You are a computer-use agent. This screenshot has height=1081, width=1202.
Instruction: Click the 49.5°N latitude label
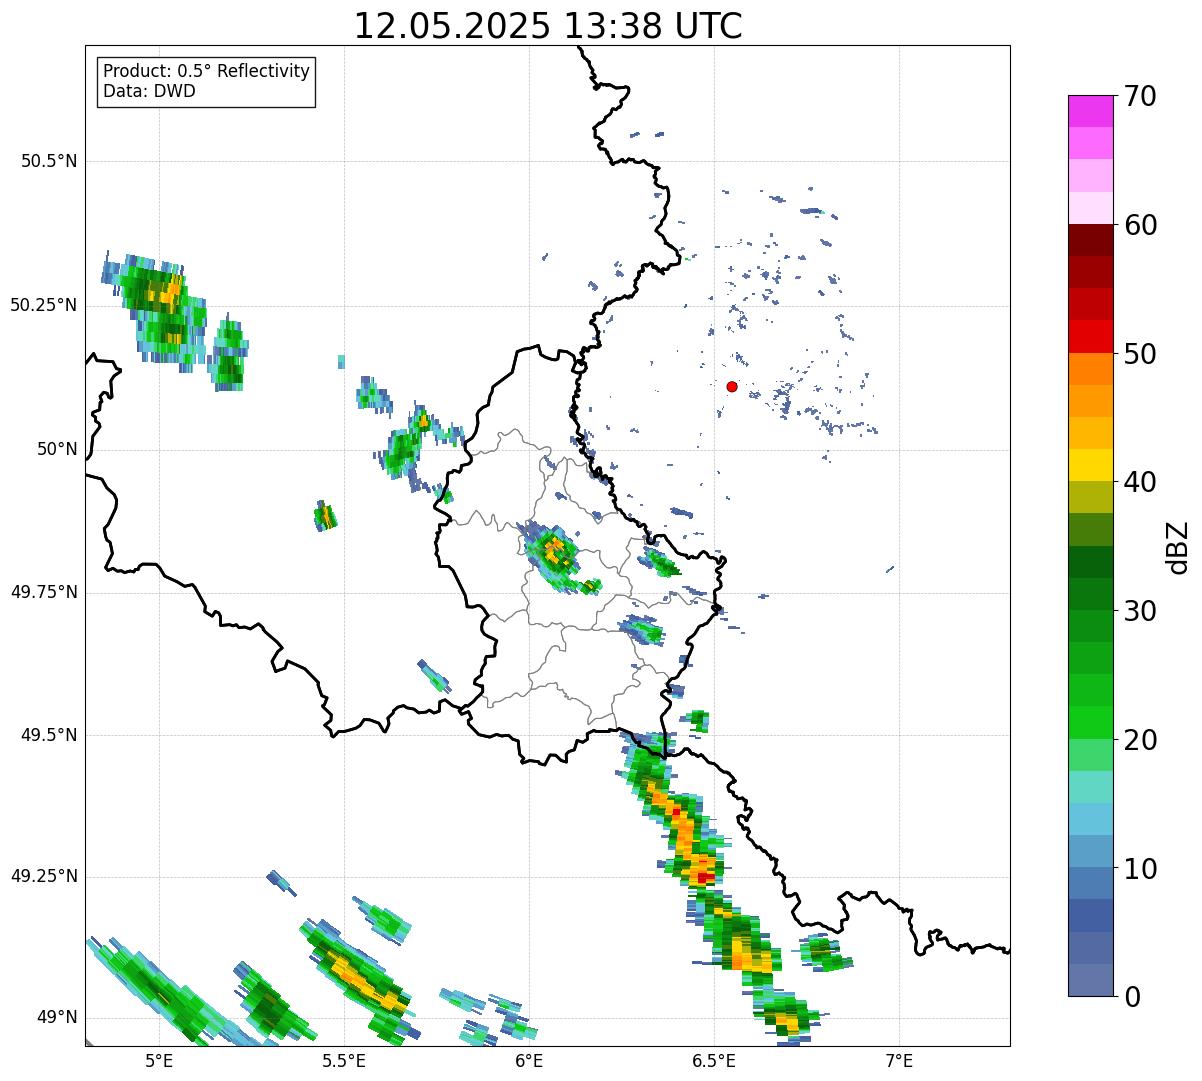pyautogui.click(x=49, y=735)
